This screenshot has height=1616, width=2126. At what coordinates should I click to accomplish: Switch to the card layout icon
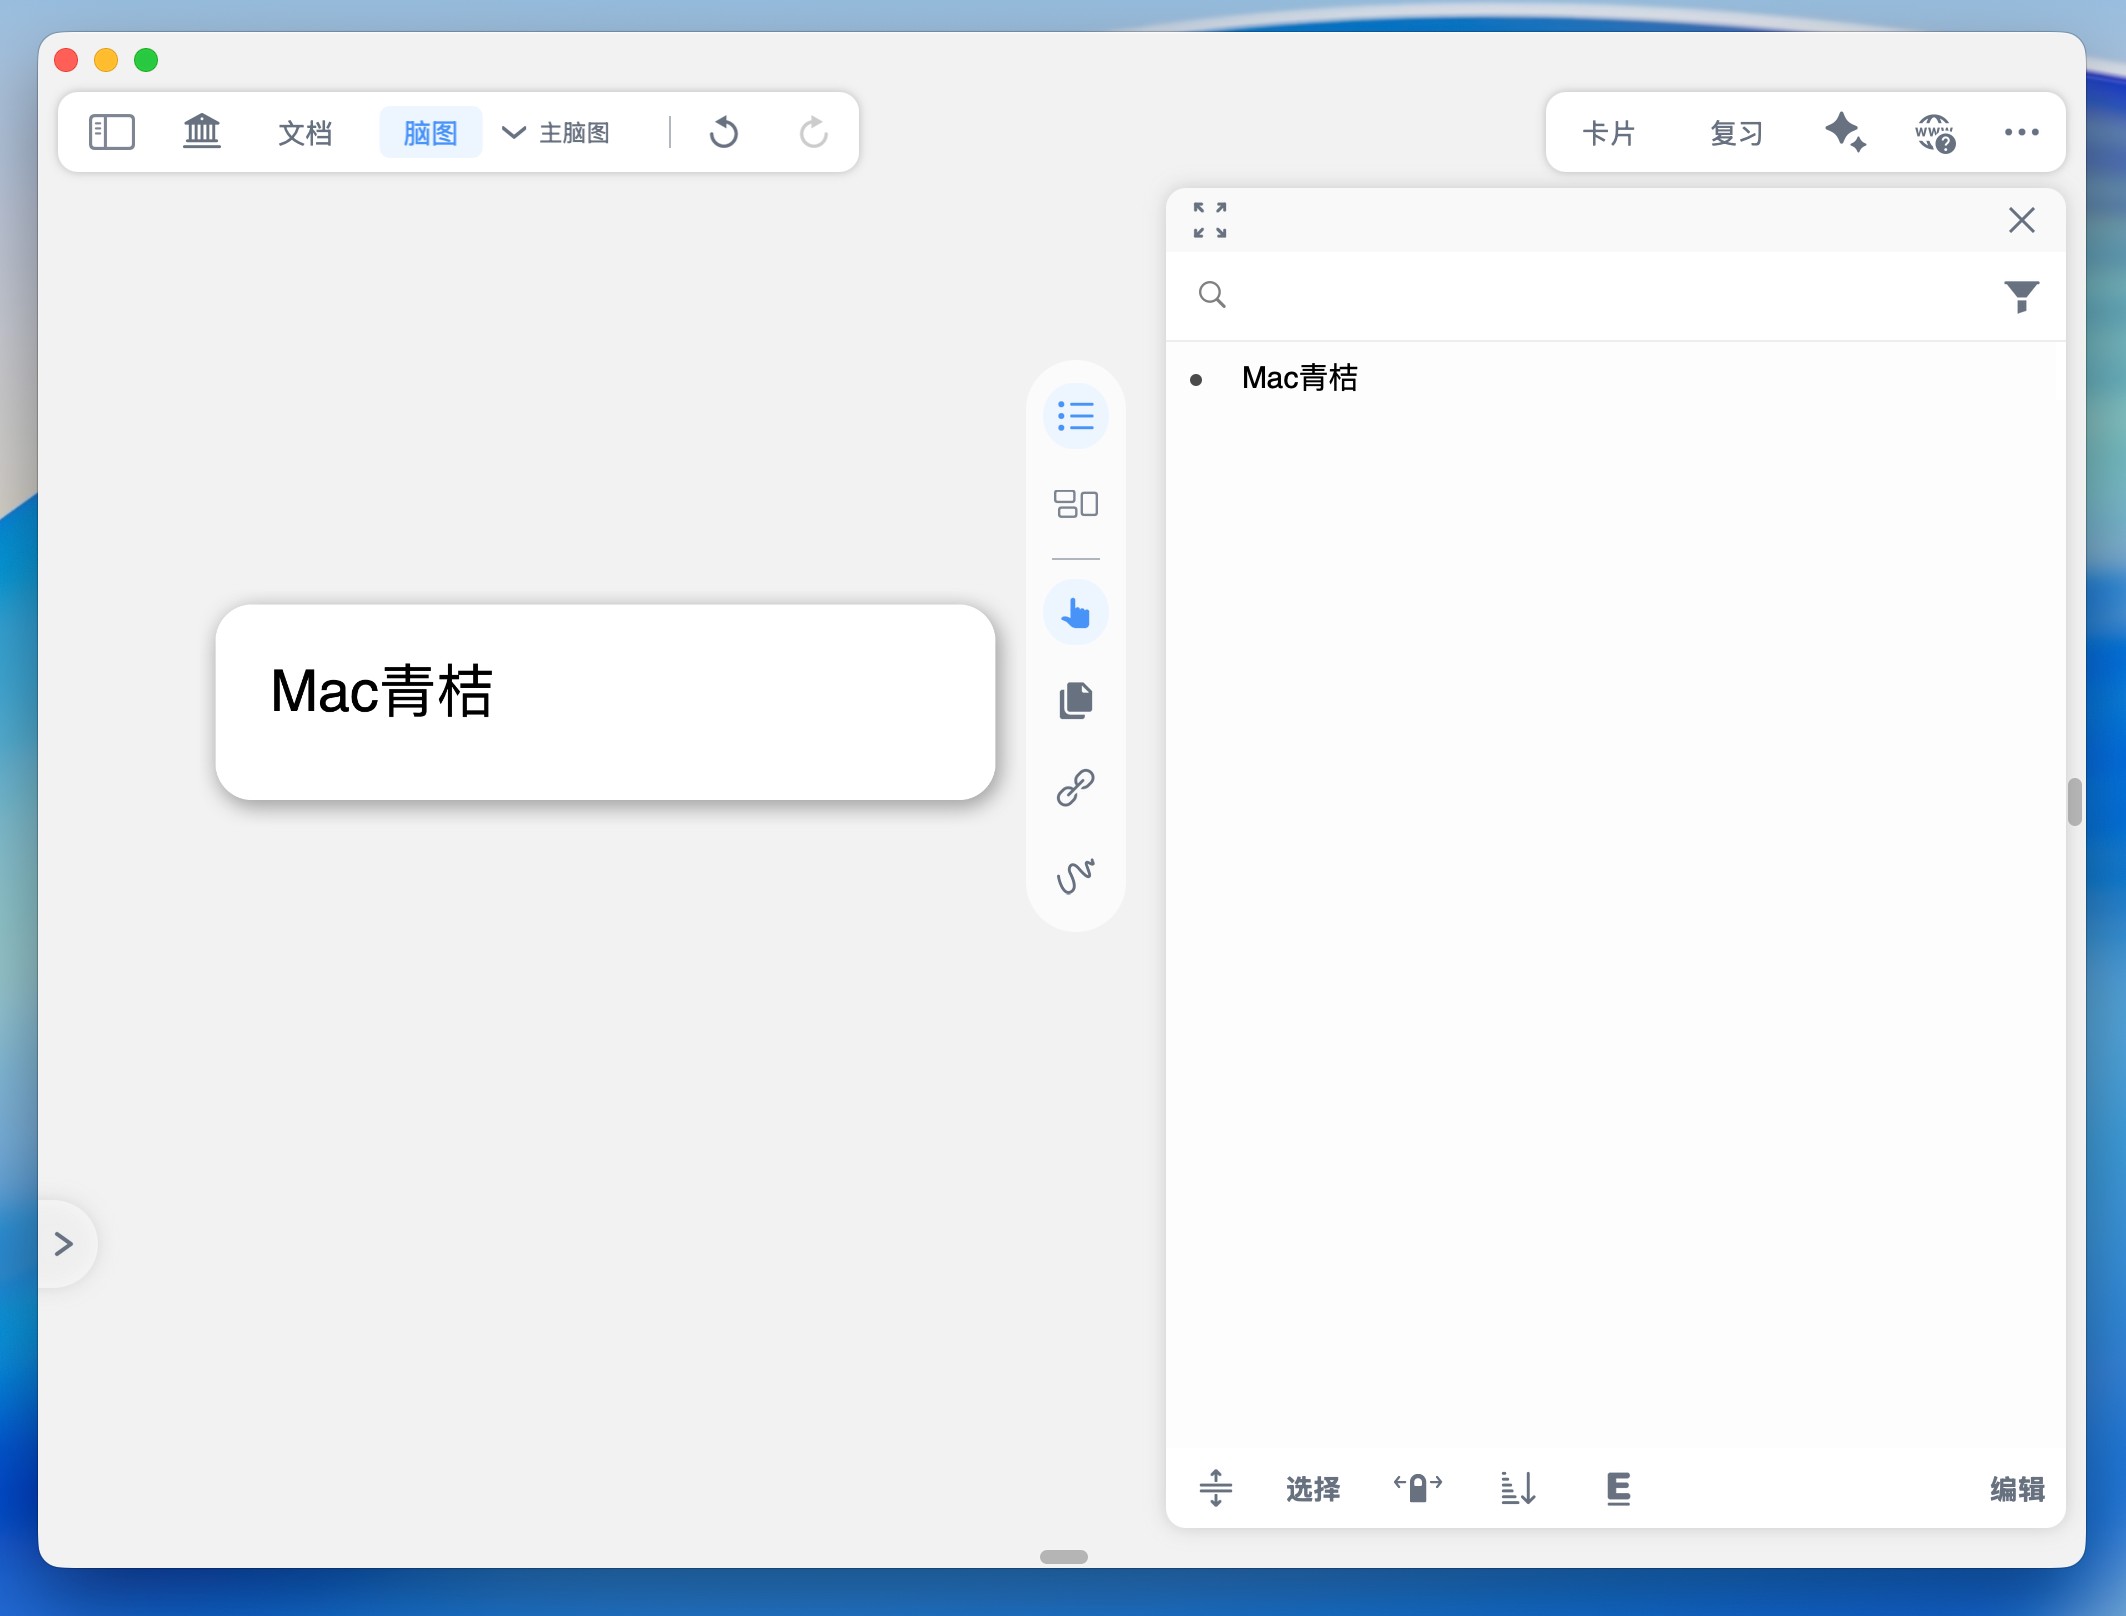click(1076, 503)
